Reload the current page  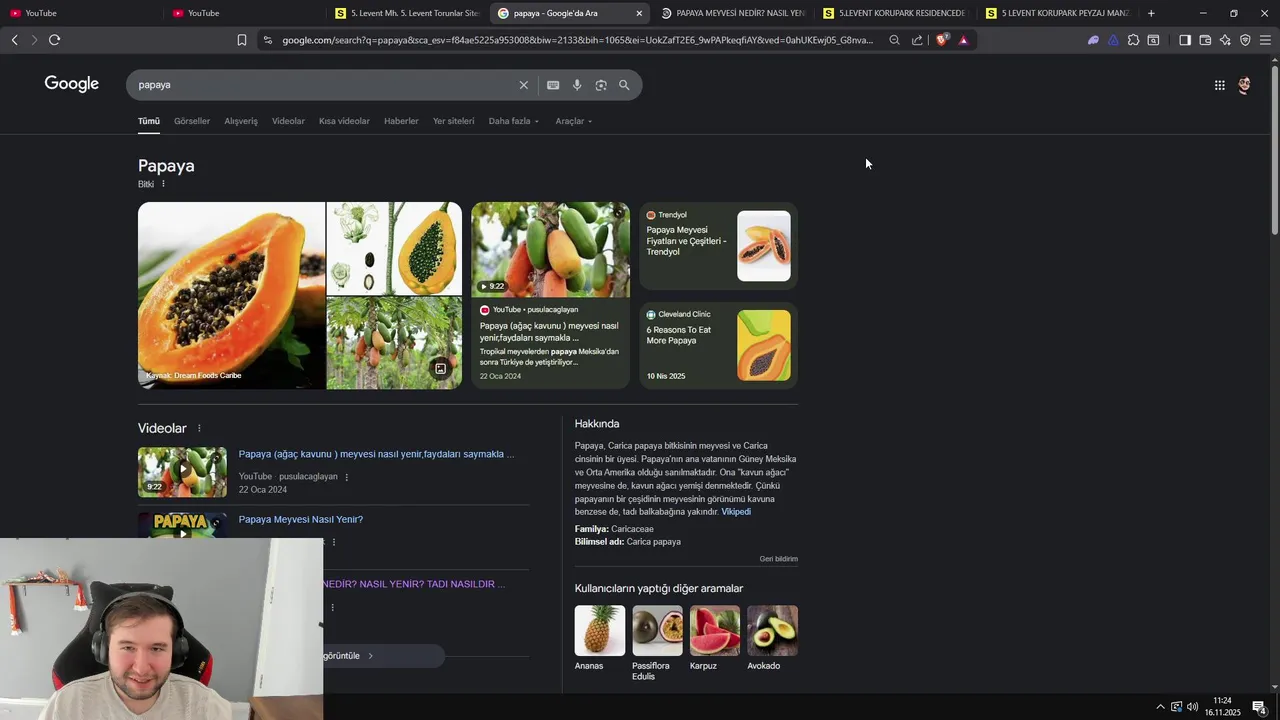pyautogui.click(x=54, y=40)
